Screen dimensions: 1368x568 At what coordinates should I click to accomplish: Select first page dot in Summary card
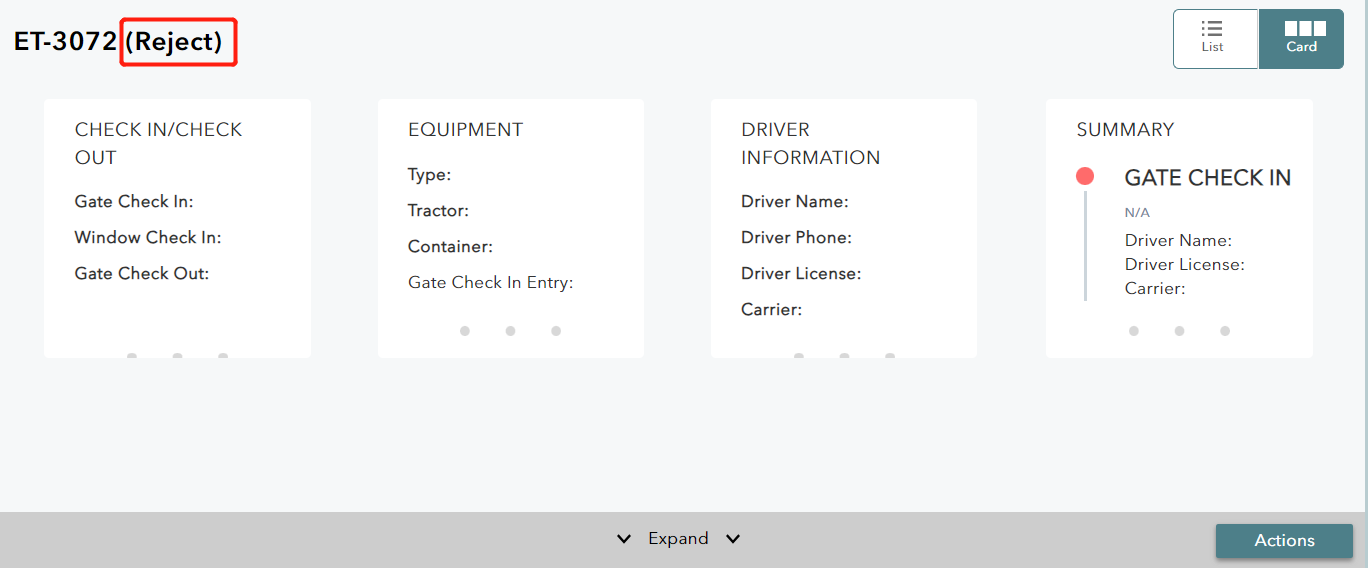point(1134,331)
